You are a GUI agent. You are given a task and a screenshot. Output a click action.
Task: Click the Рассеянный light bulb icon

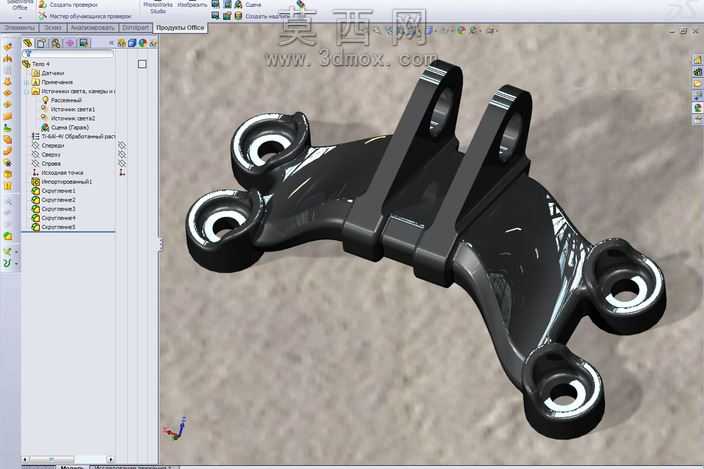click(45, 100)
